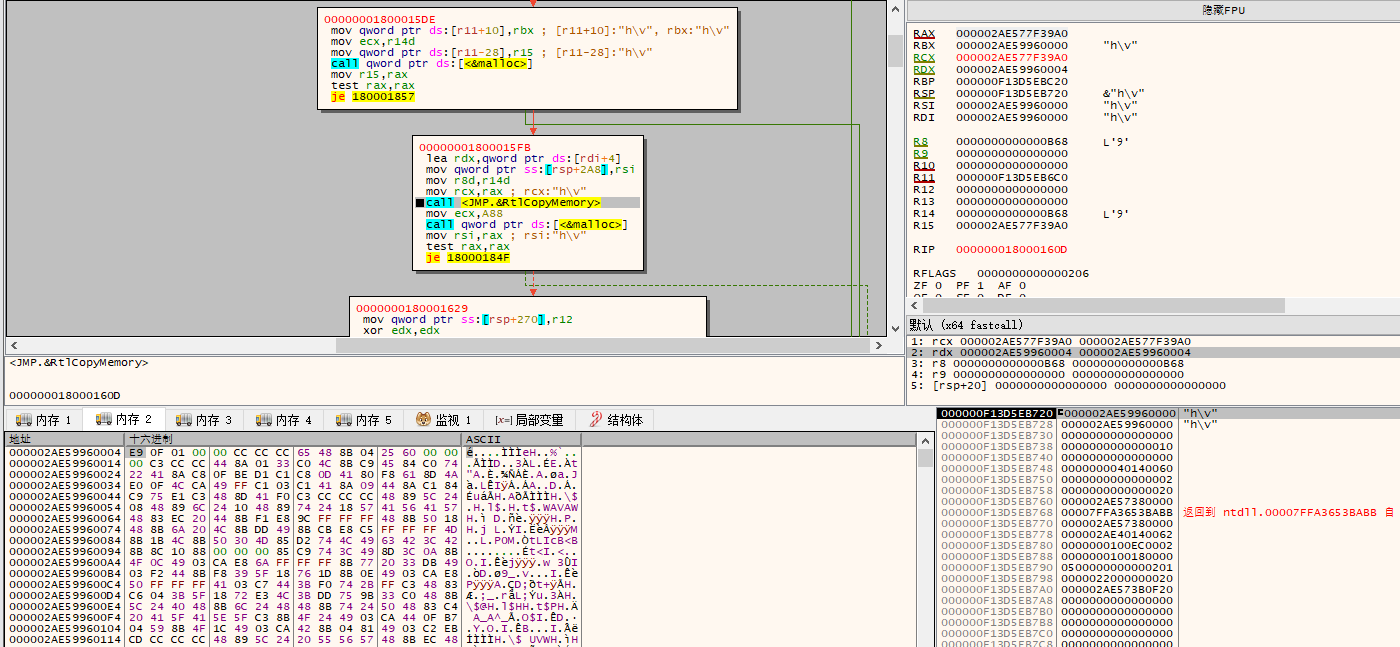1400x647 pixels.
Task: Select the 内存 2 dump tab
Action: tap(124, 420)
